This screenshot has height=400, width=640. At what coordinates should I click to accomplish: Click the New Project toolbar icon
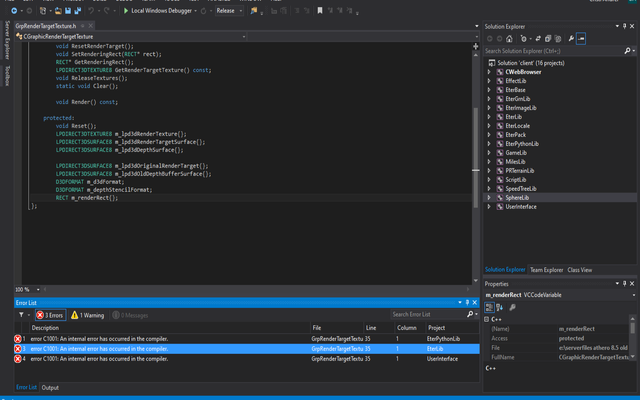[x=43, y=11]
